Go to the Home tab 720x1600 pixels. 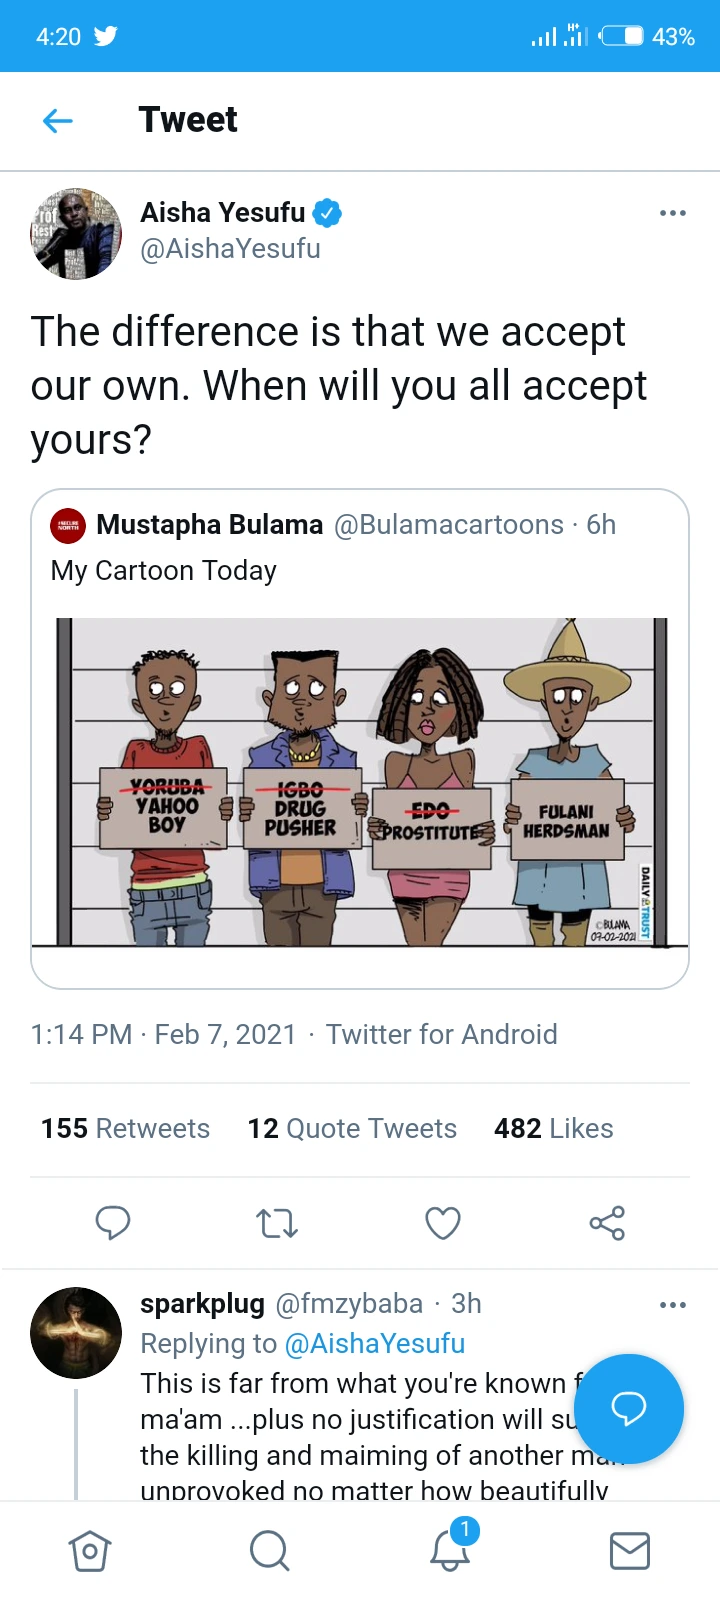[x=90, y=1551]
